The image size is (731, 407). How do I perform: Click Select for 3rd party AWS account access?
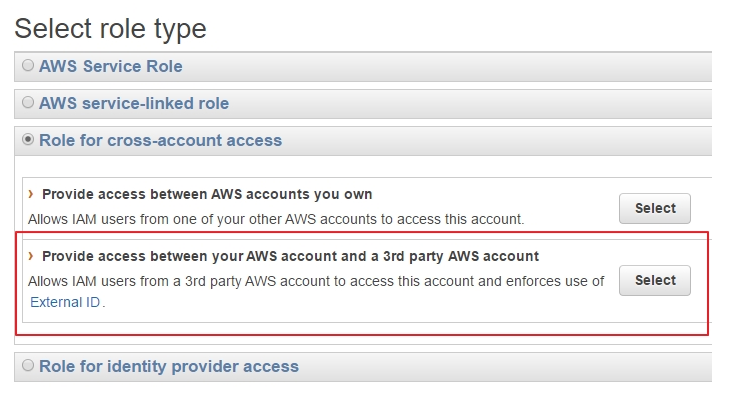click(655, 280)
